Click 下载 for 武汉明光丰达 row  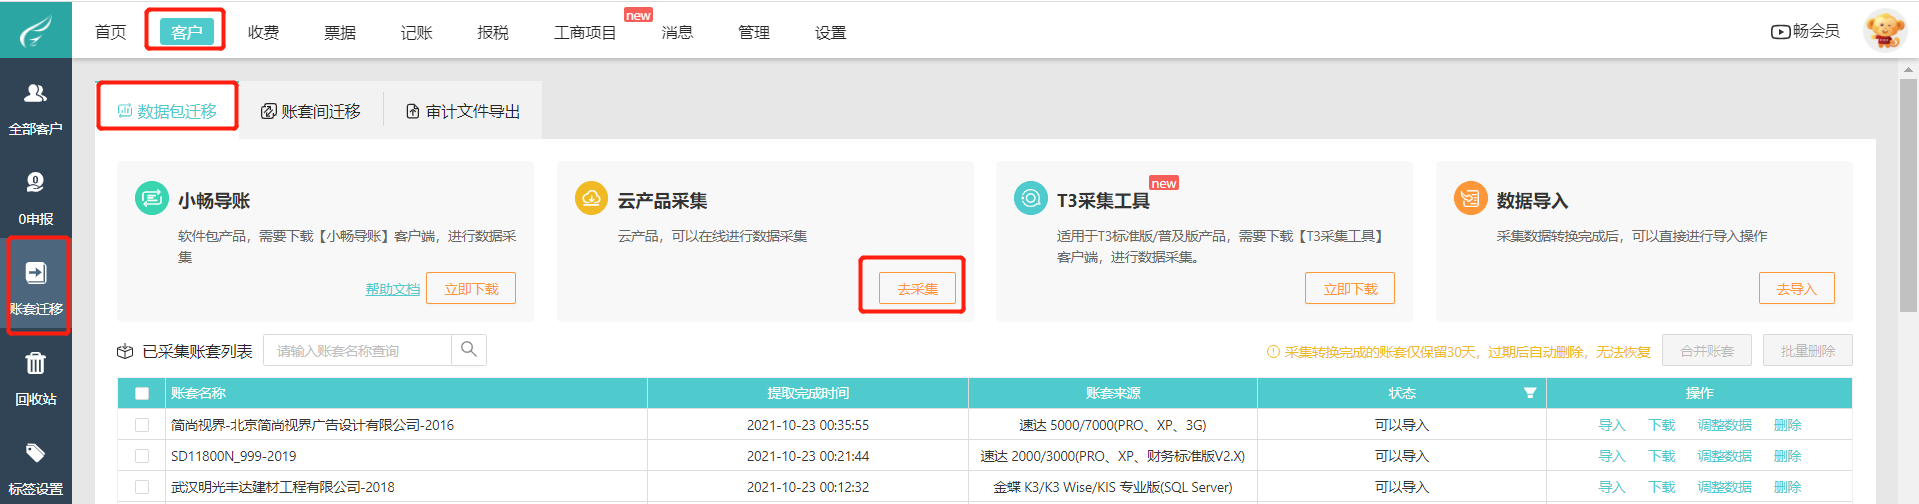click(1662, 487)
